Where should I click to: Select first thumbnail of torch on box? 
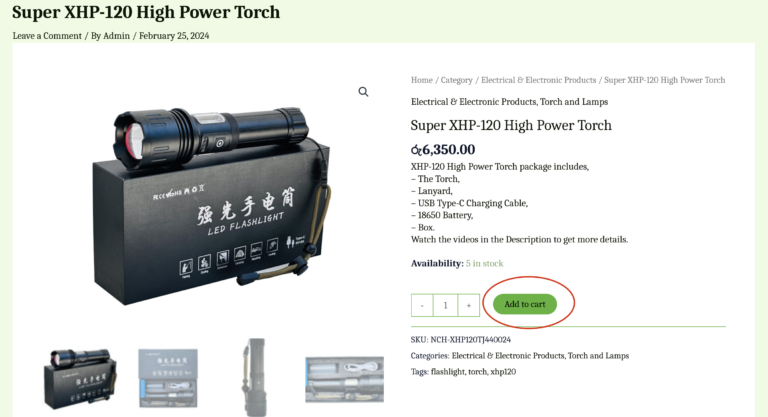(80, 378)
